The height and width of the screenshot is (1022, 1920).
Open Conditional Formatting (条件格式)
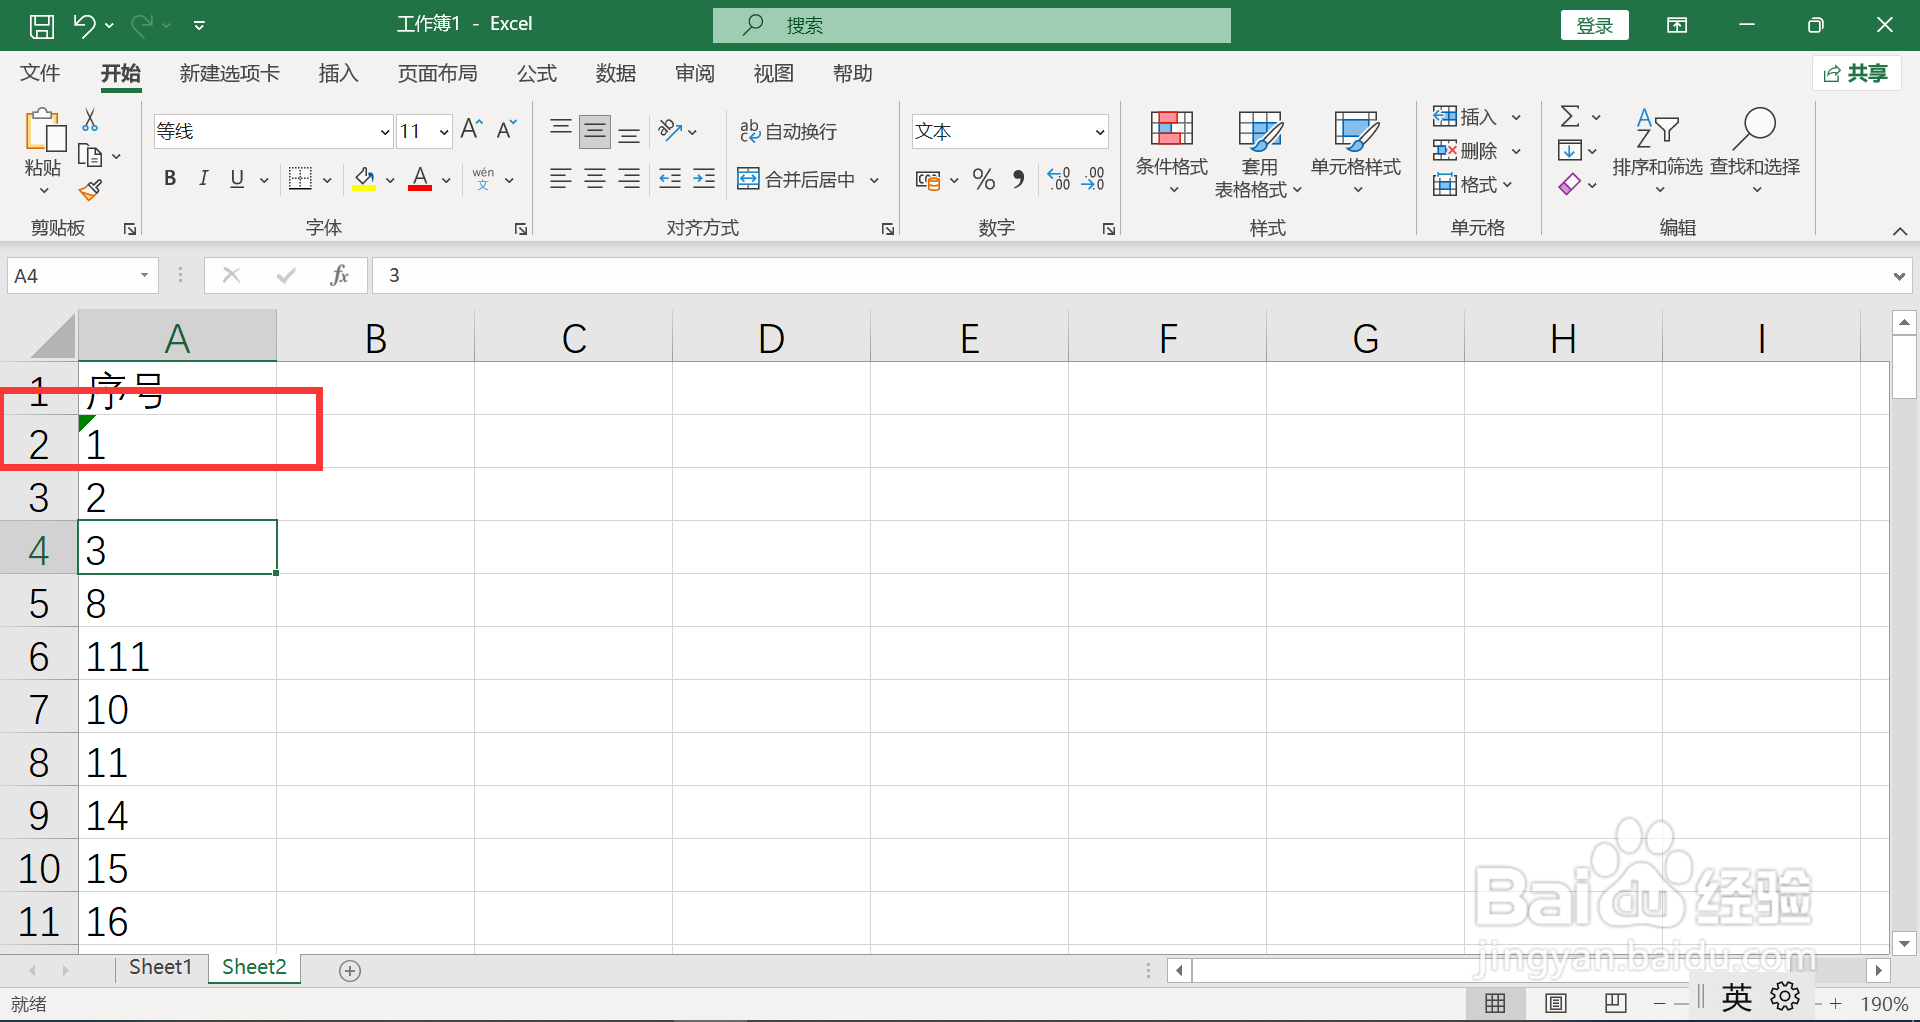[1172, 151]
